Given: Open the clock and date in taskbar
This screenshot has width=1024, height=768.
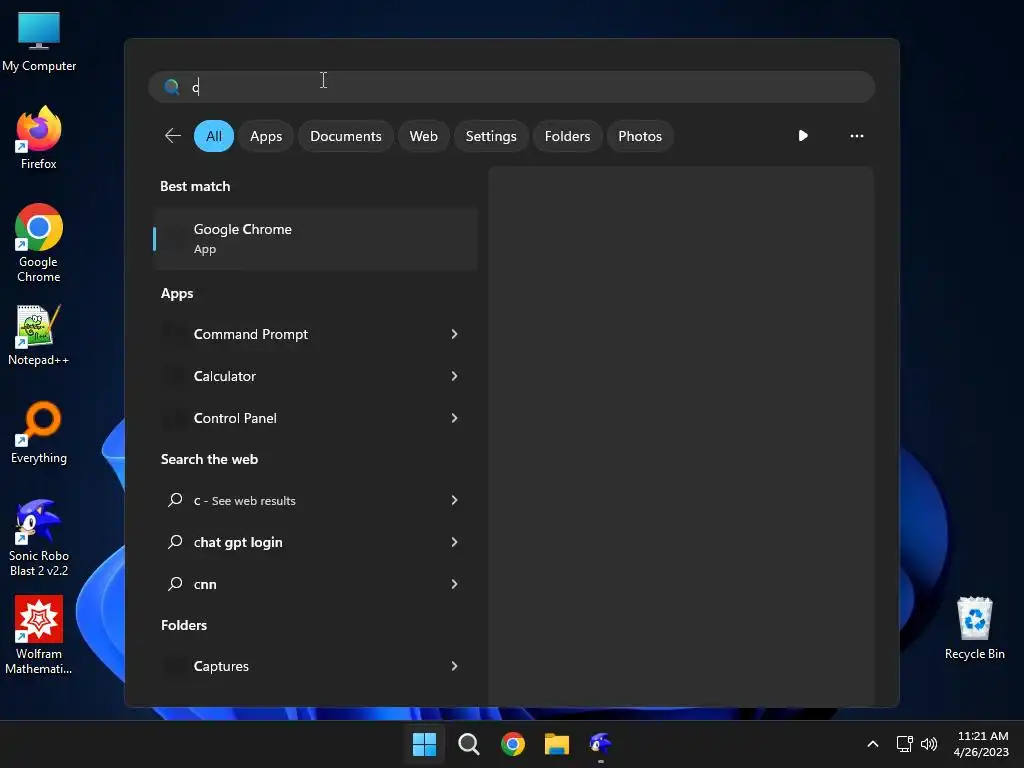Looking at the screenshot, I should tap(982, 744).
